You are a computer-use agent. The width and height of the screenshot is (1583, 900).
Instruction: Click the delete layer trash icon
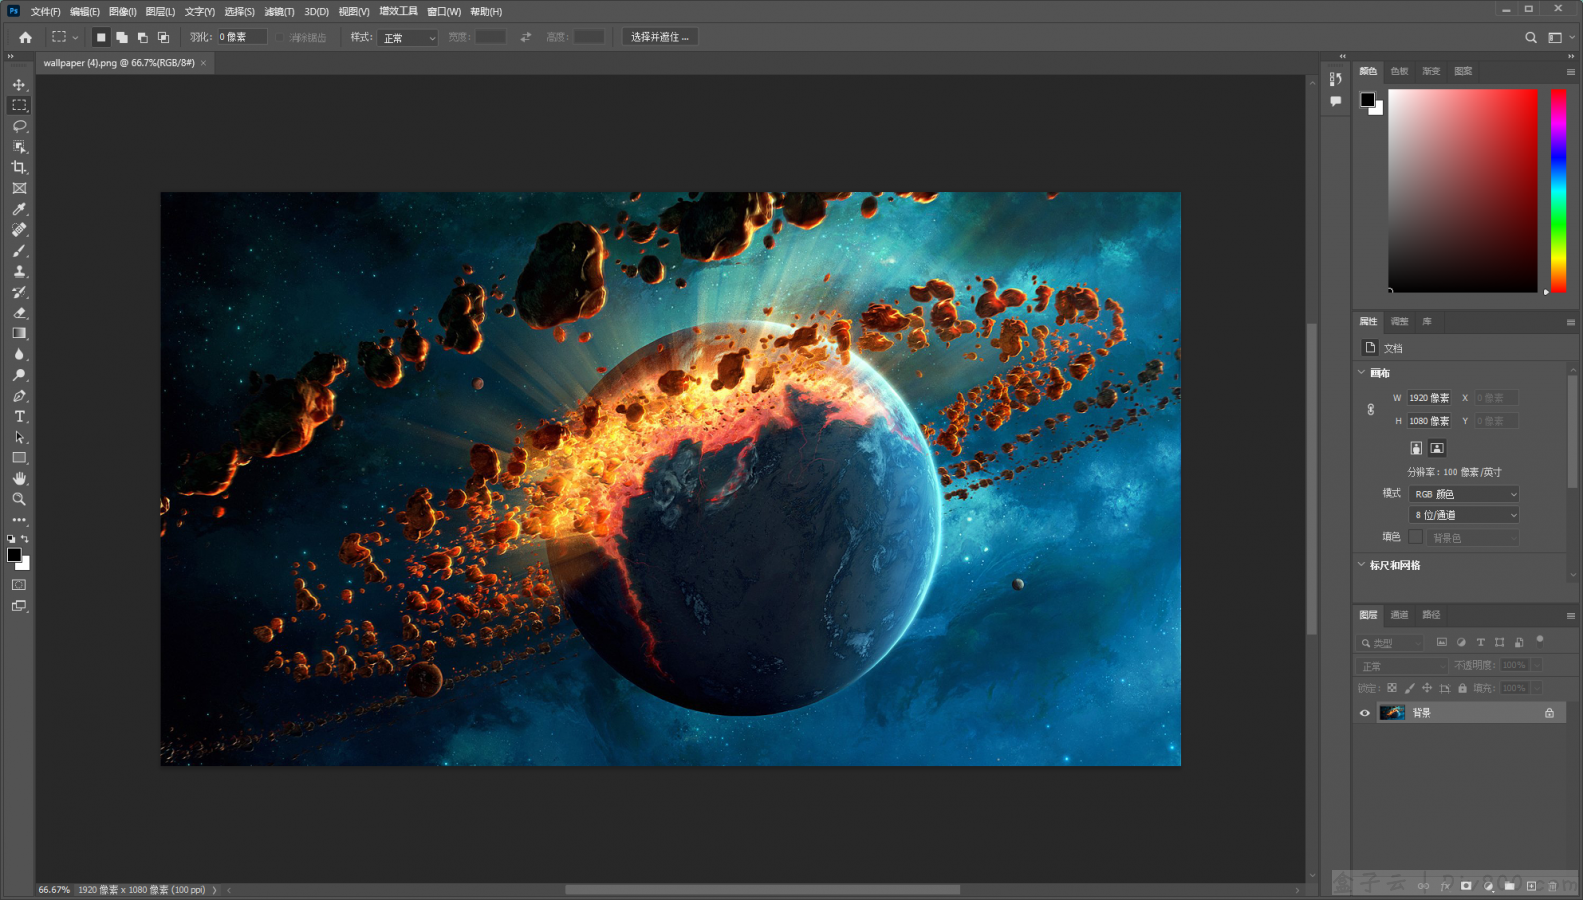pyautogui.click(x=1552, y=886)
